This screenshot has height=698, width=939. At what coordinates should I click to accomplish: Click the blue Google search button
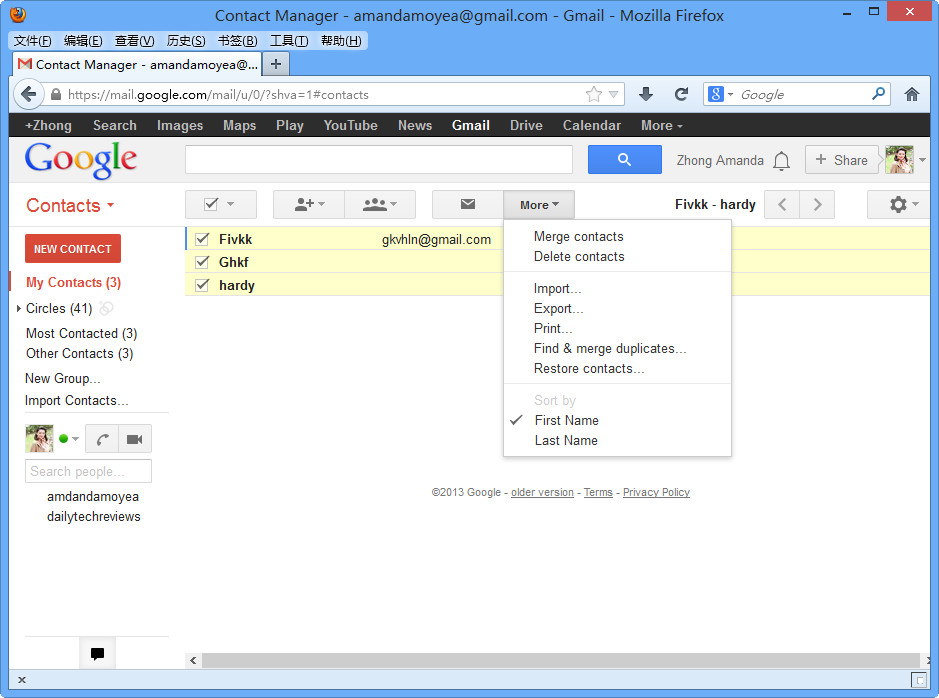click(x=625, y=160)
